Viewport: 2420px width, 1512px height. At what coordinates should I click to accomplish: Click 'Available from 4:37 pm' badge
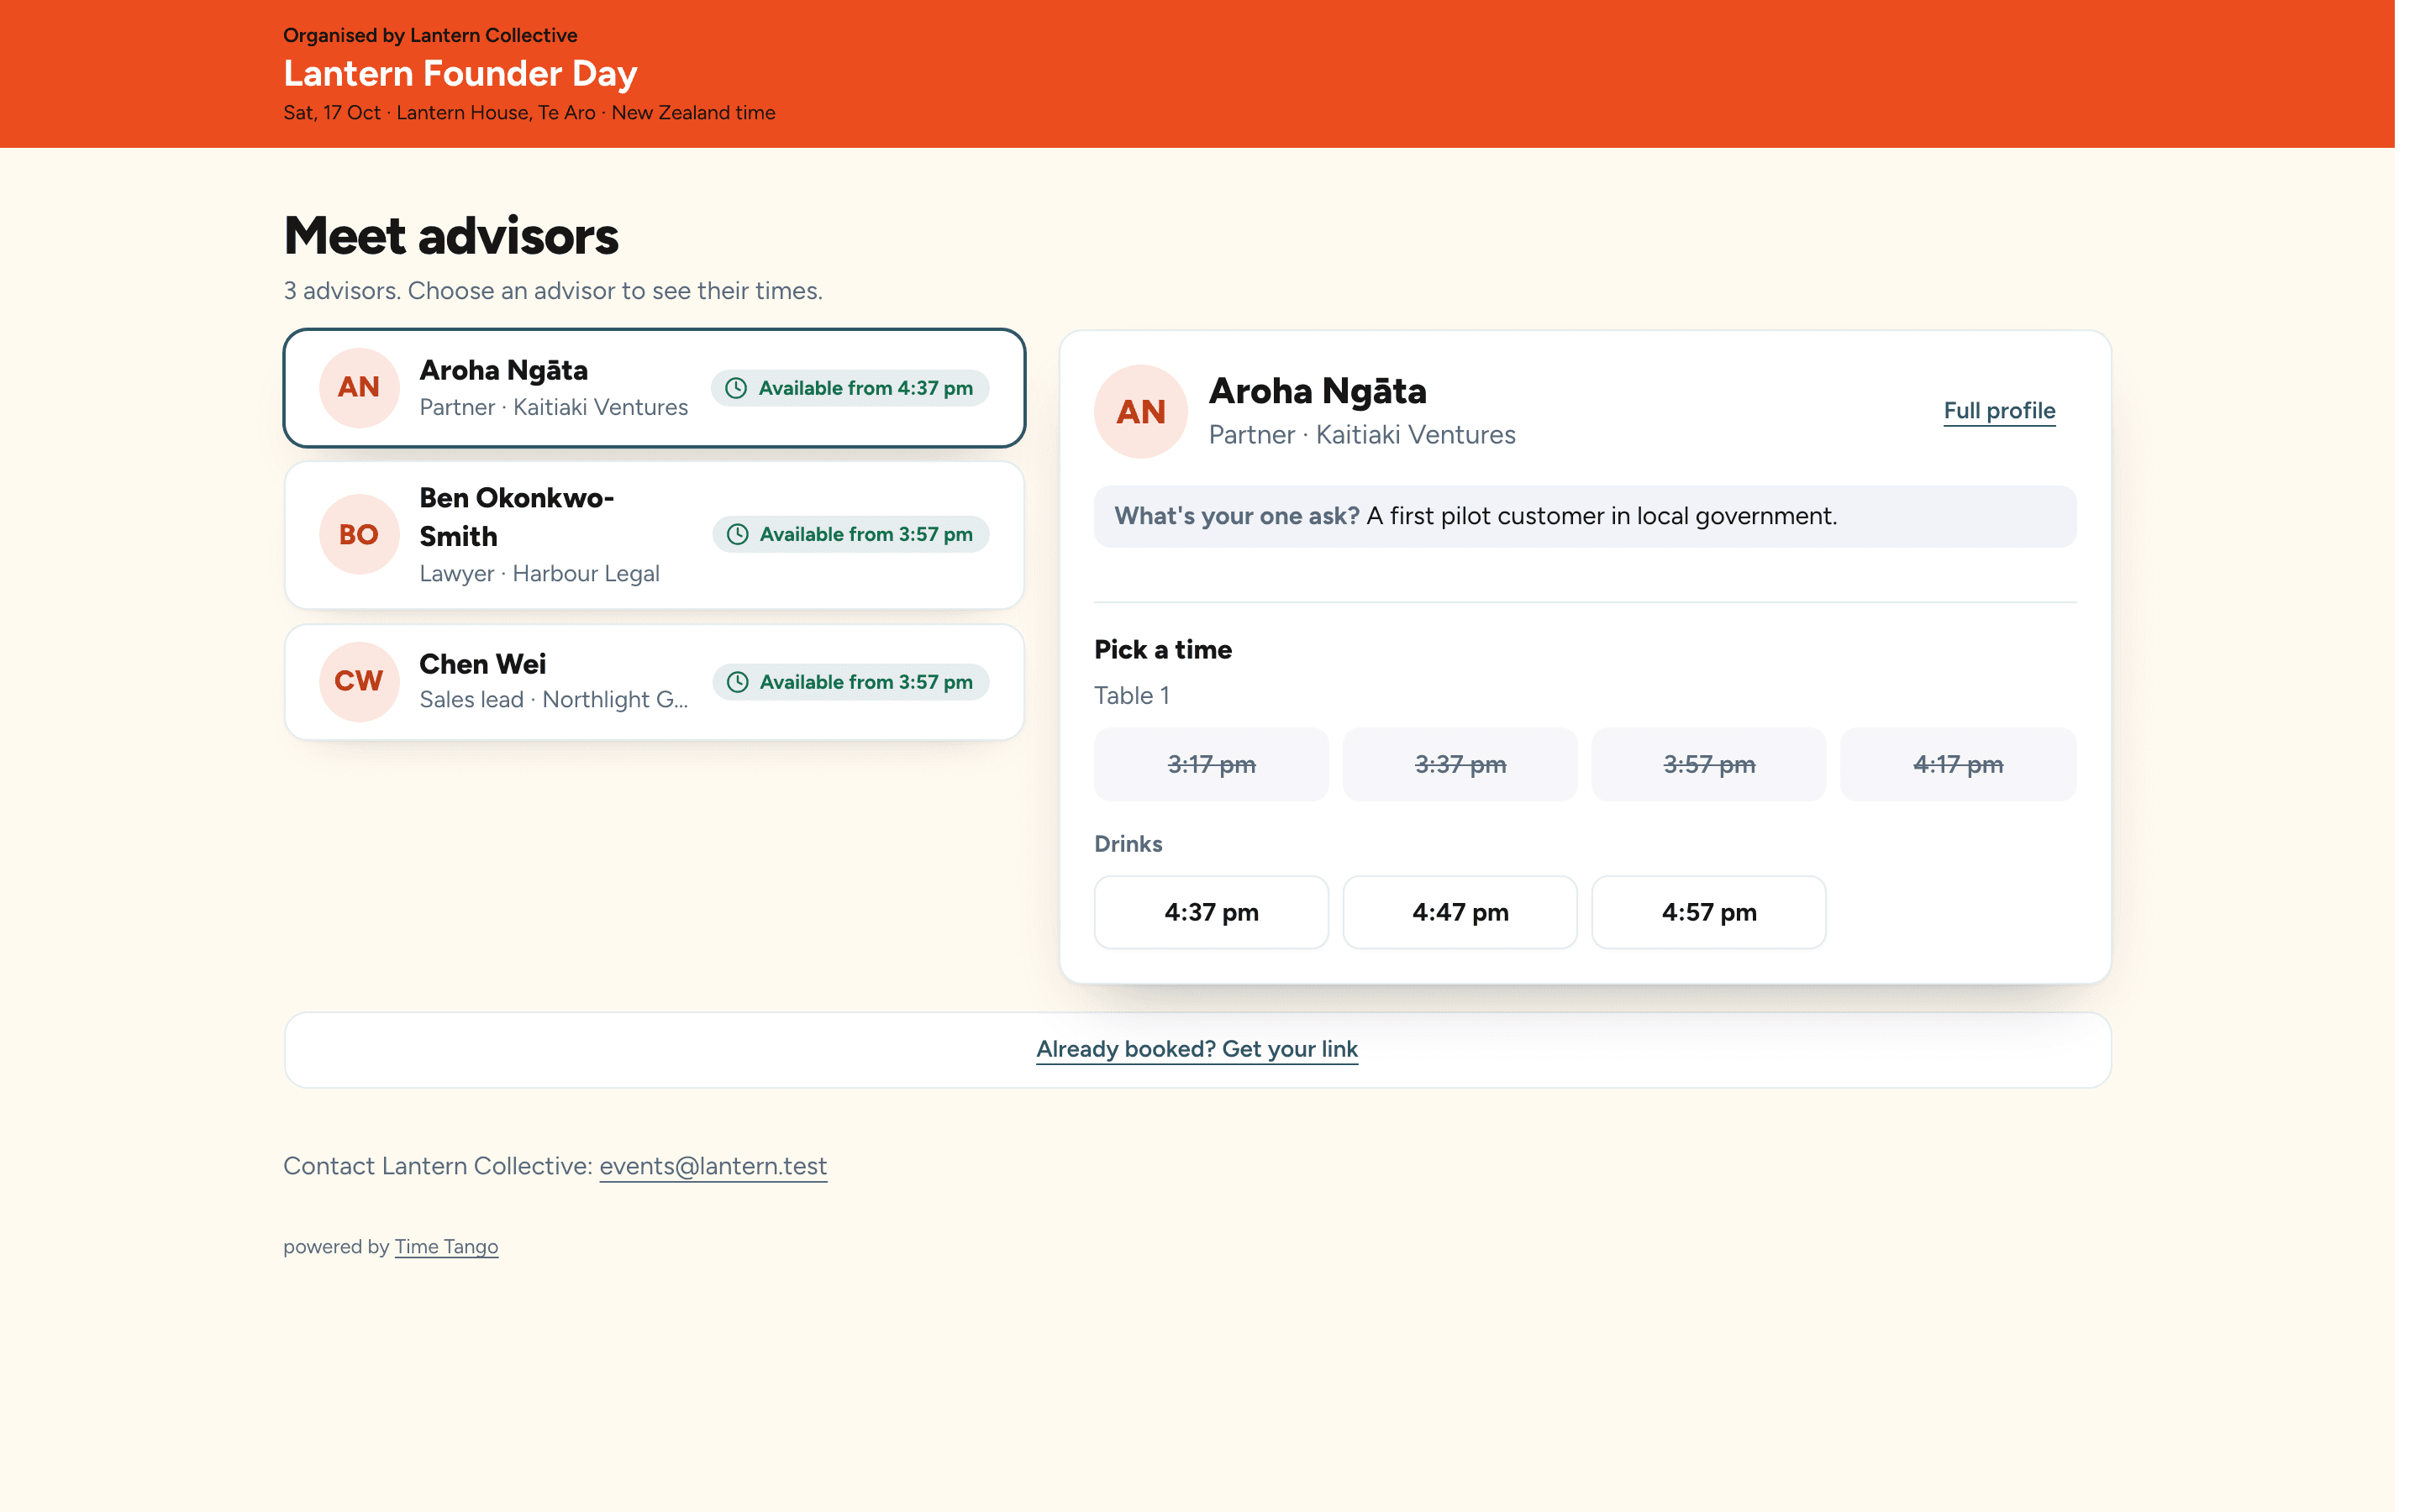click(x=850, y=388)
